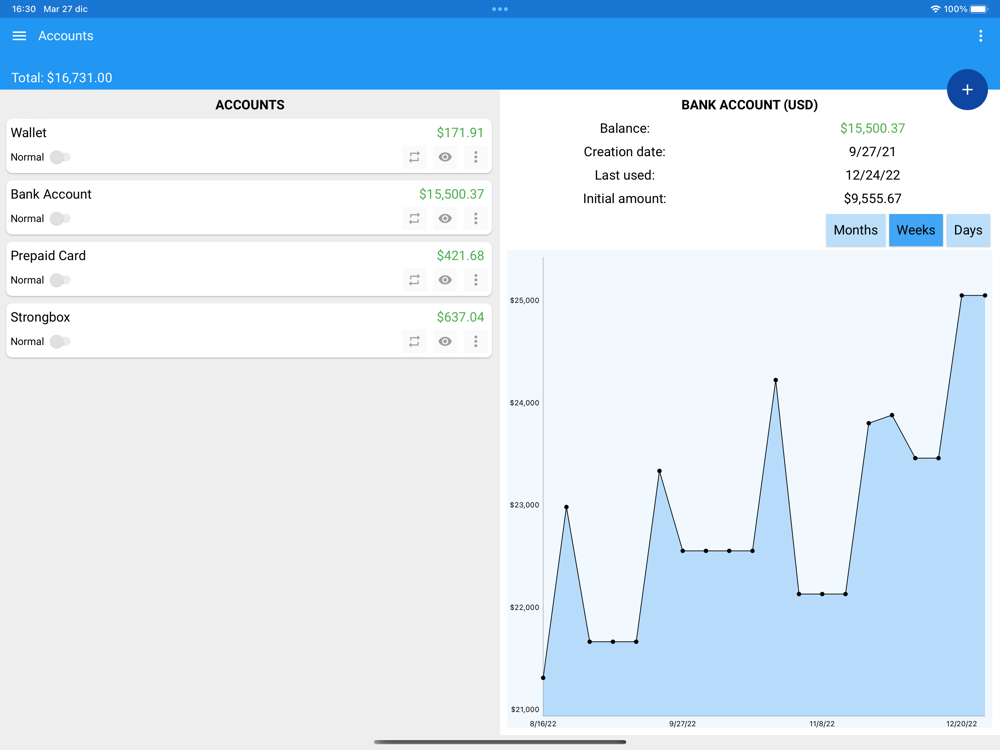
Task: Click the Prepaid Card transfer arrows icon
Action: click(414, 280)
